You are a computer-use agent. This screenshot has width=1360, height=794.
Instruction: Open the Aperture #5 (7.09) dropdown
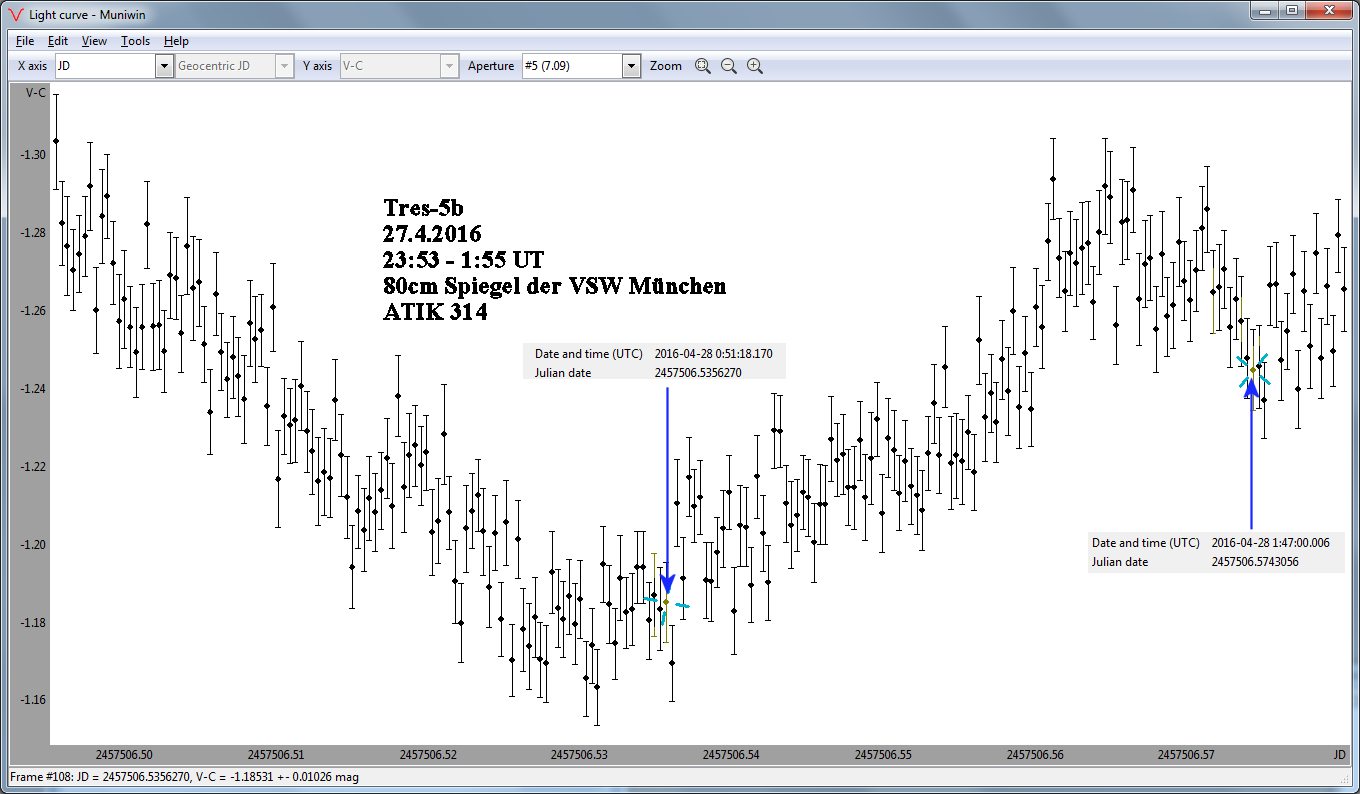(631, 66)
